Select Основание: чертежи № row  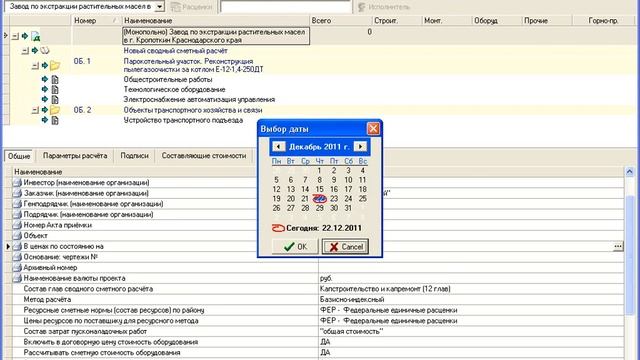[318, 257]
